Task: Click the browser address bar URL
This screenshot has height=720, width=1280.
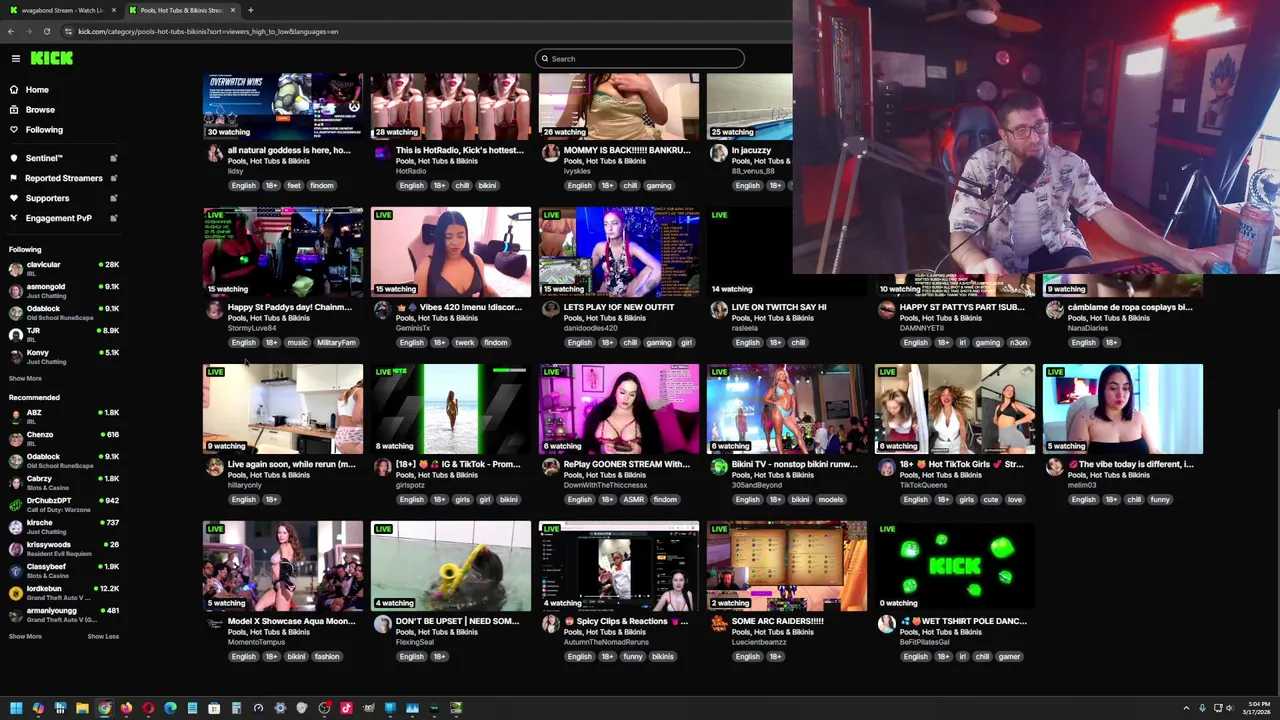Action: tap(208, 31)
